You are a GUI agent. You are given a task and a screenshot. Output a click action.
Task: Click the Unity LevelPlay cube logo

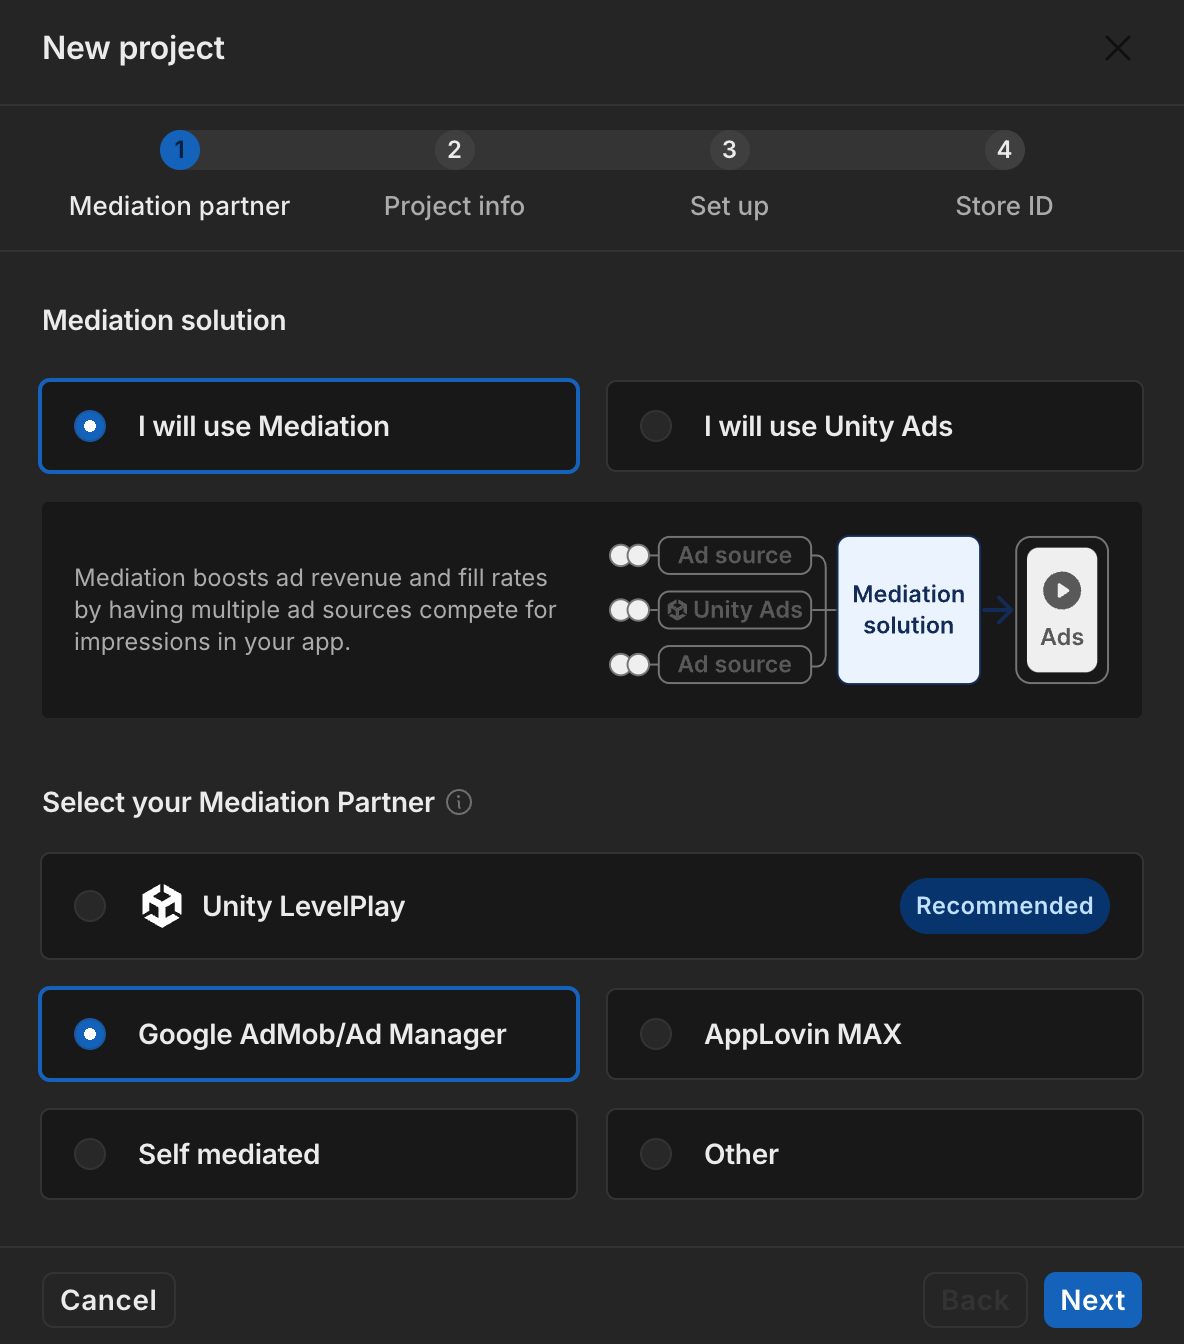pyautogui.click(x=162, y=906)
